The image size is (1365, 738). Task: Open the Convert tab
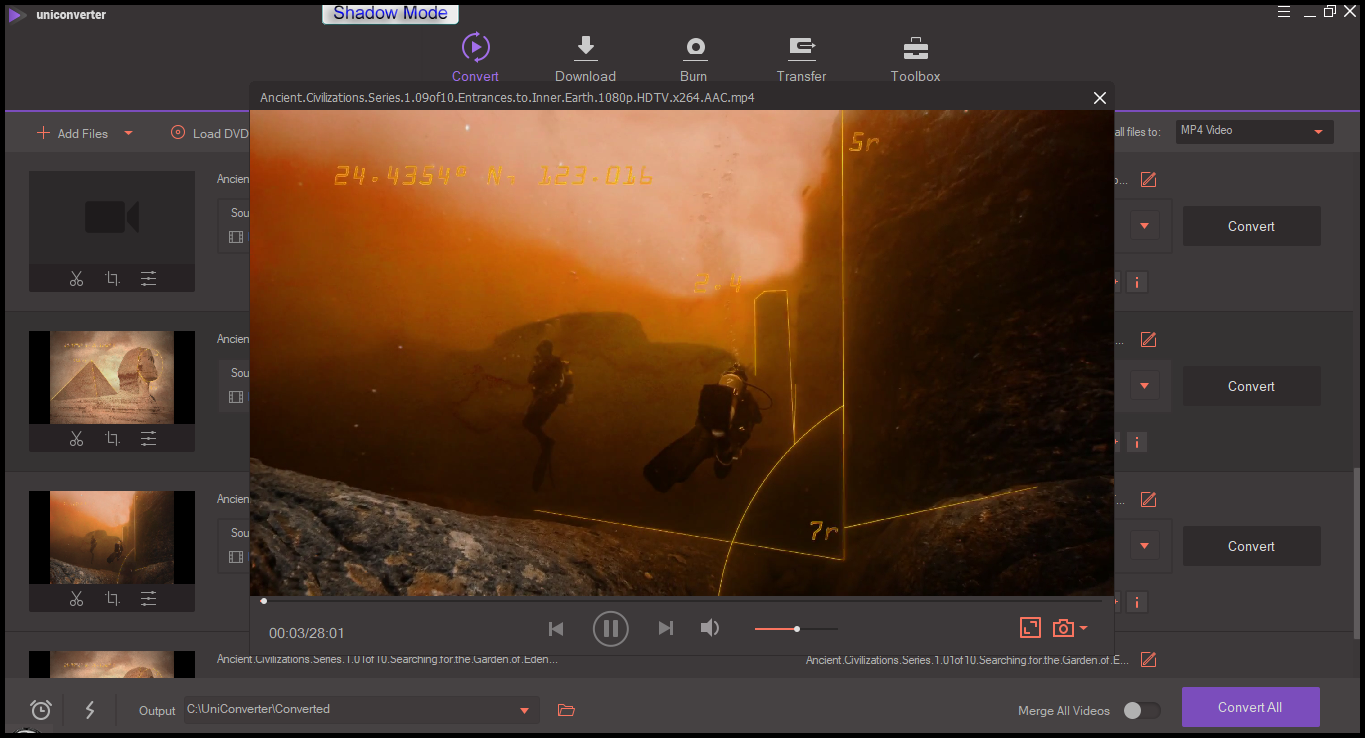click(475, 58)
